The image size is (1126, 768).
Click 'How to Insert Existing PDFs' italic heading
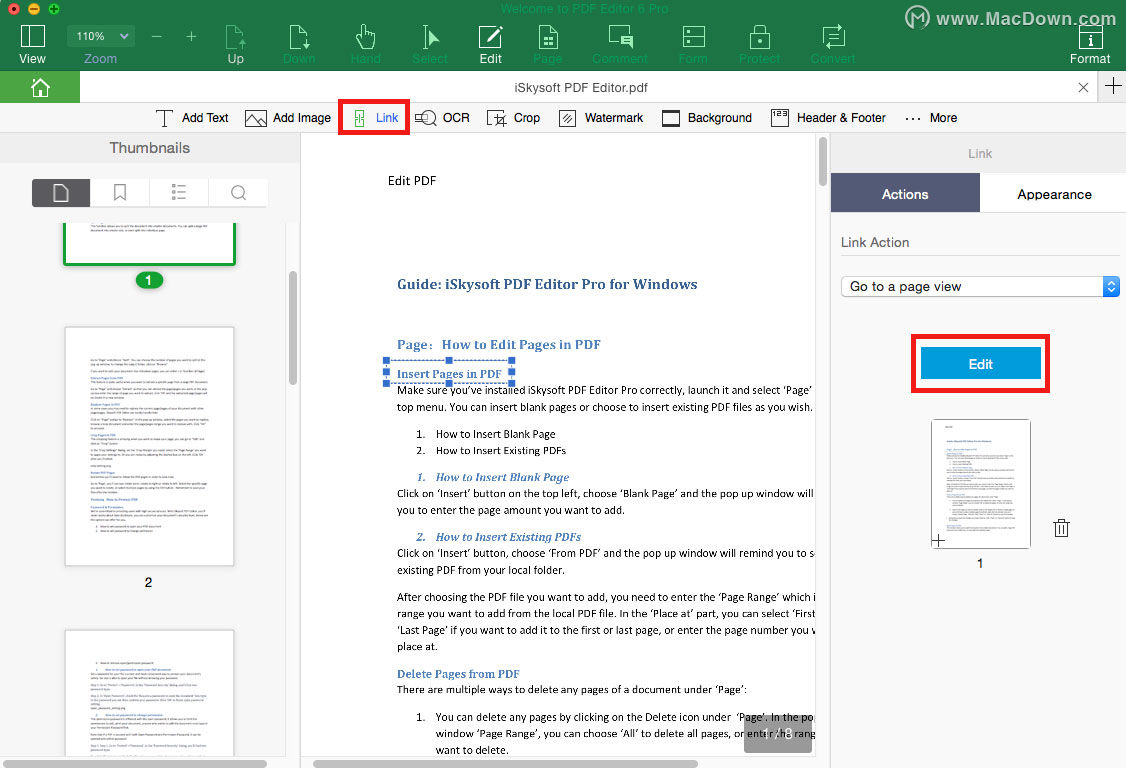click(508, 537)
